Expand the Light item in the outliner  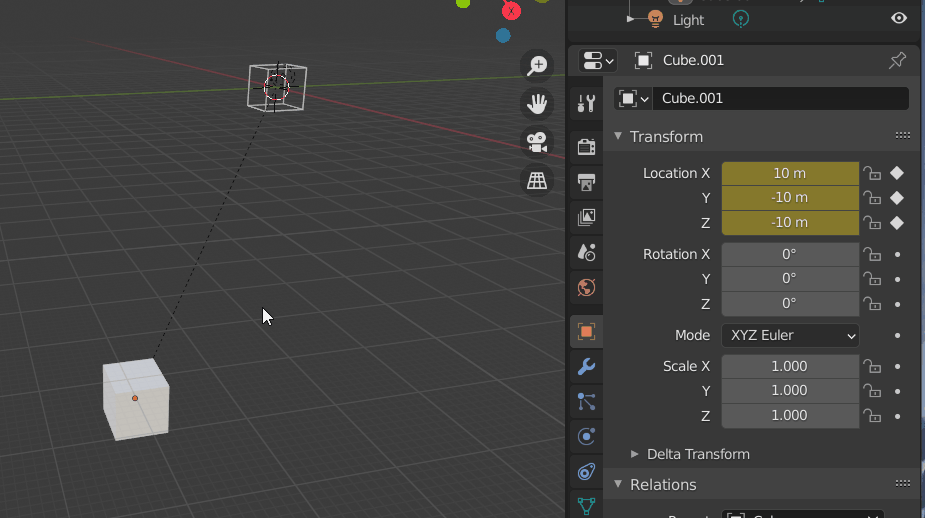[630, 19]
